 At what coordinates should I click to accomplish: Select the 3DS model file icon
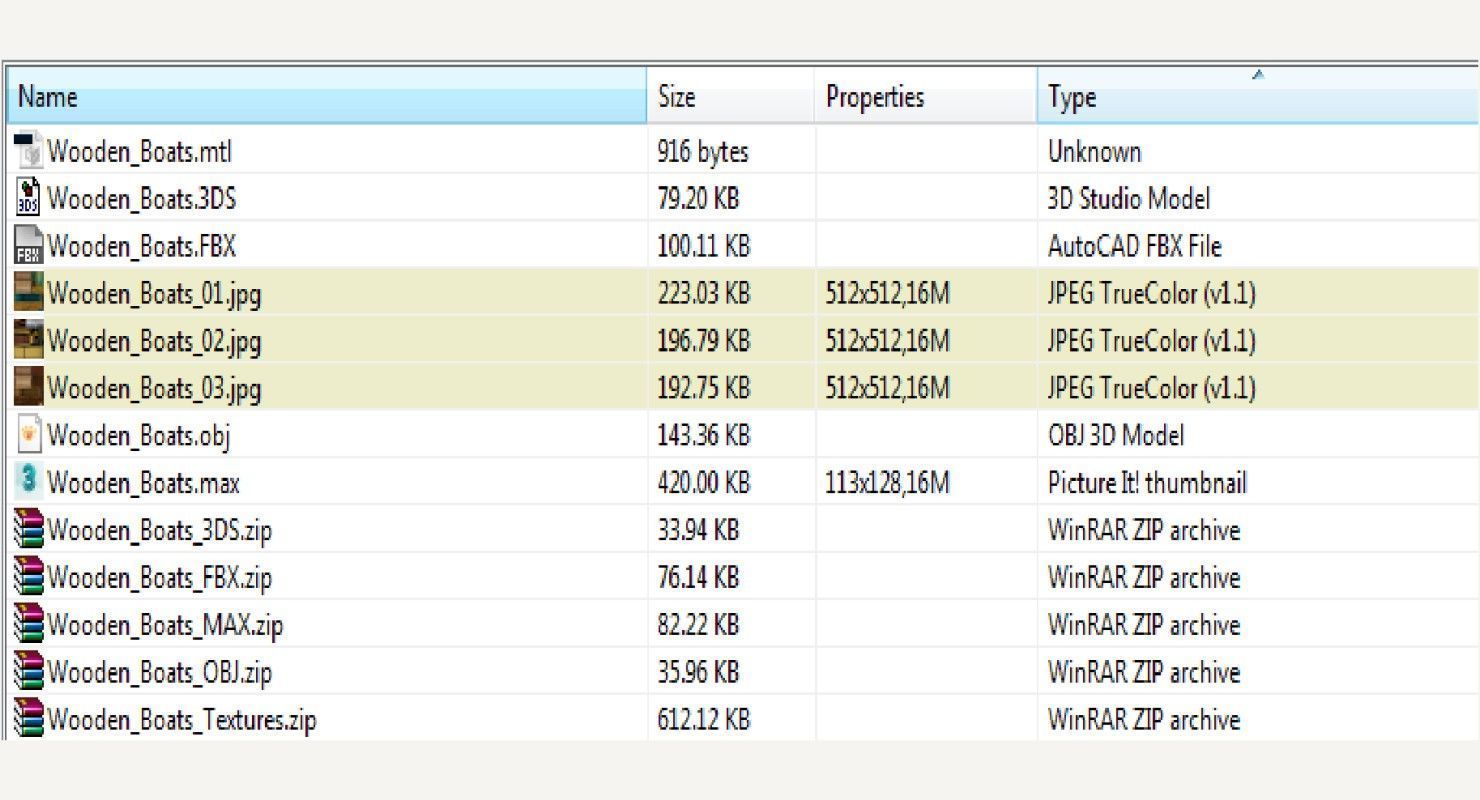click(29, 198)
